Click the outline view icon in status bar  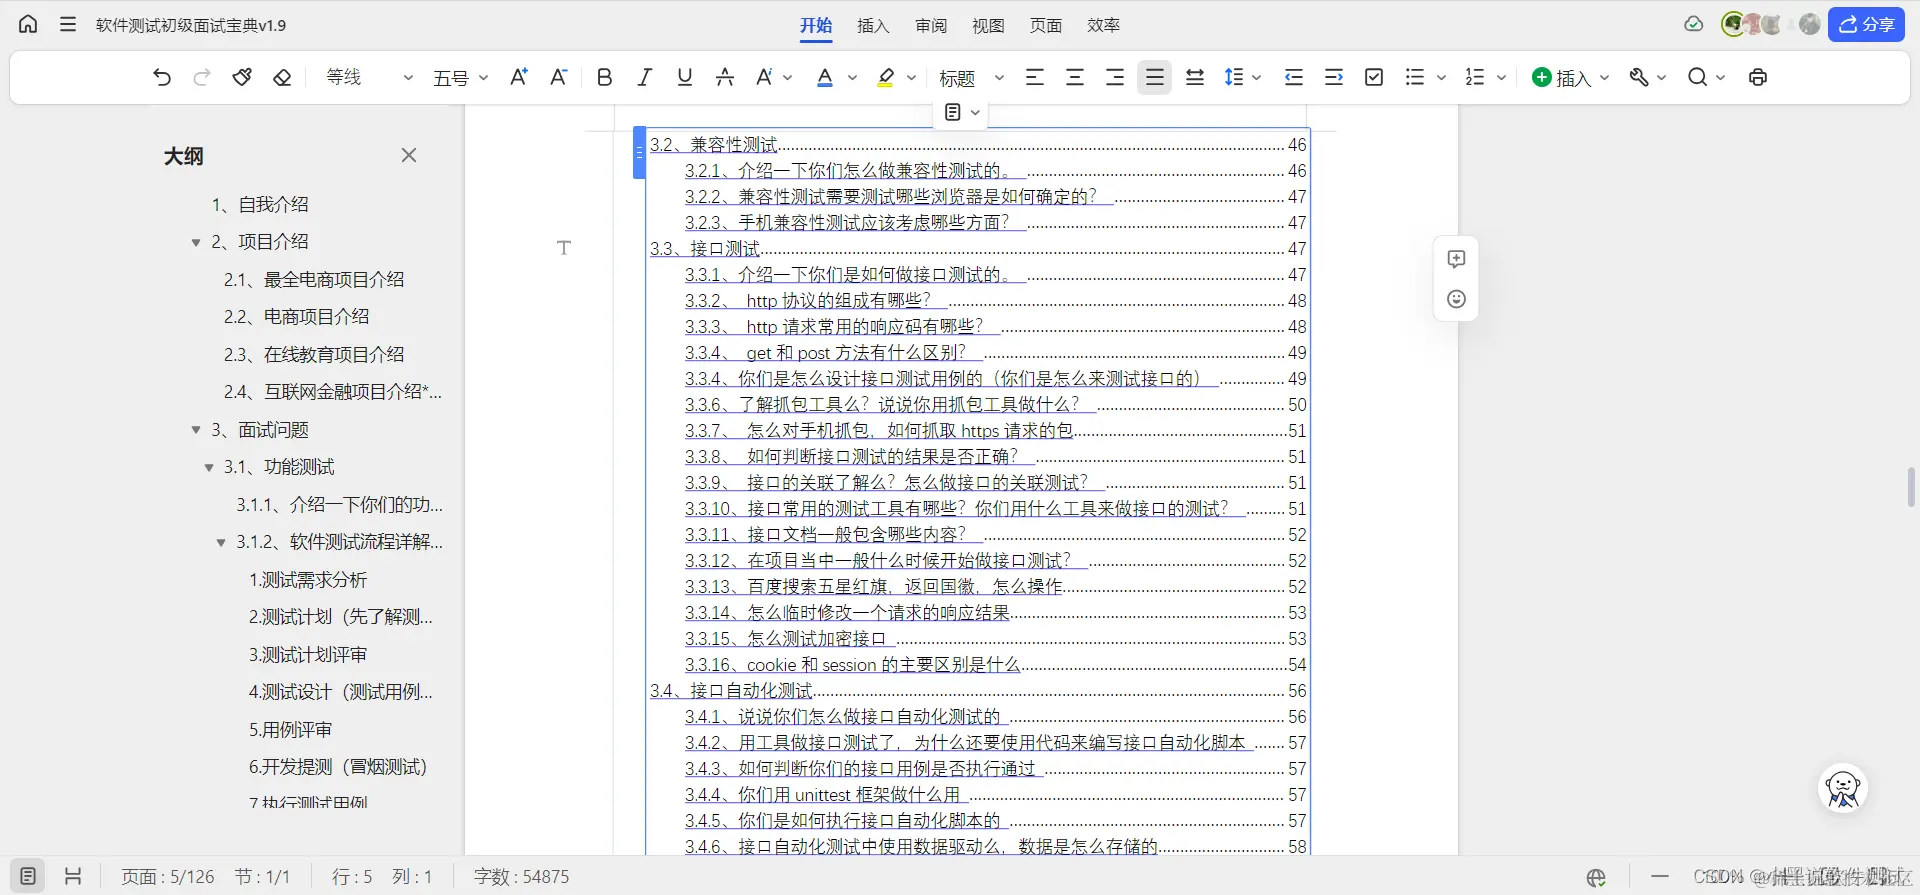[x=28, y=876]
